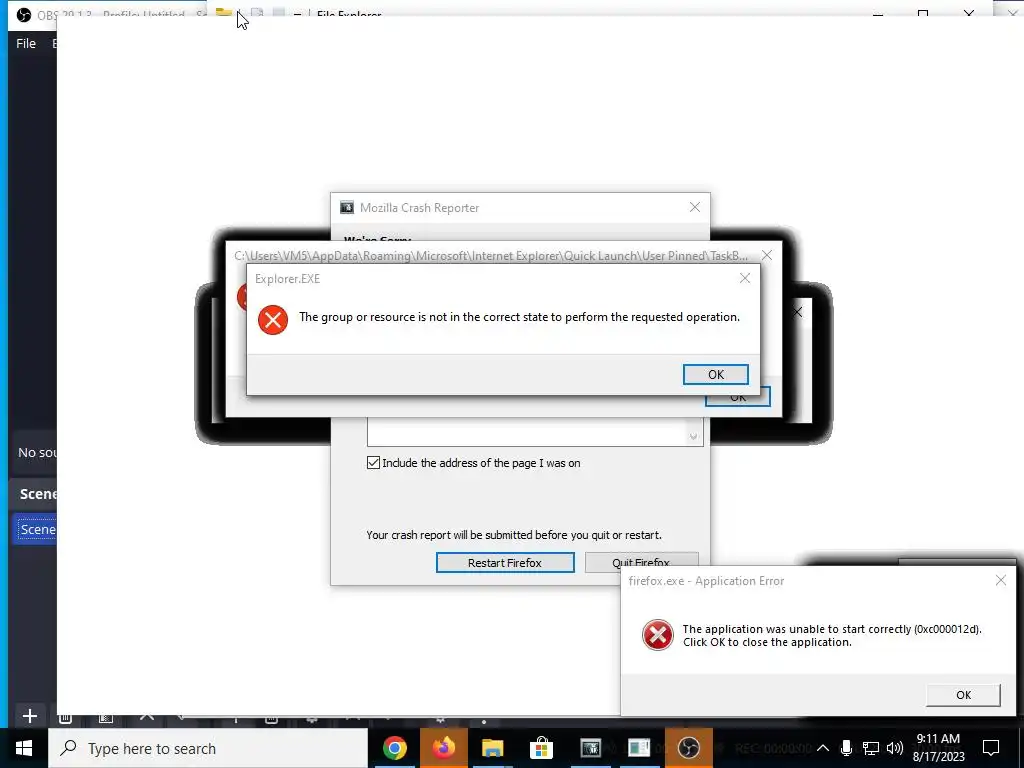Open File Explorer from the taskbar

click(492, 748)
